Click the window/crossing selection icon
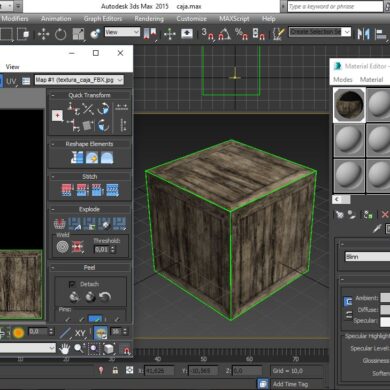This screenshot has height=390, width=390. (x=23, y=34)
